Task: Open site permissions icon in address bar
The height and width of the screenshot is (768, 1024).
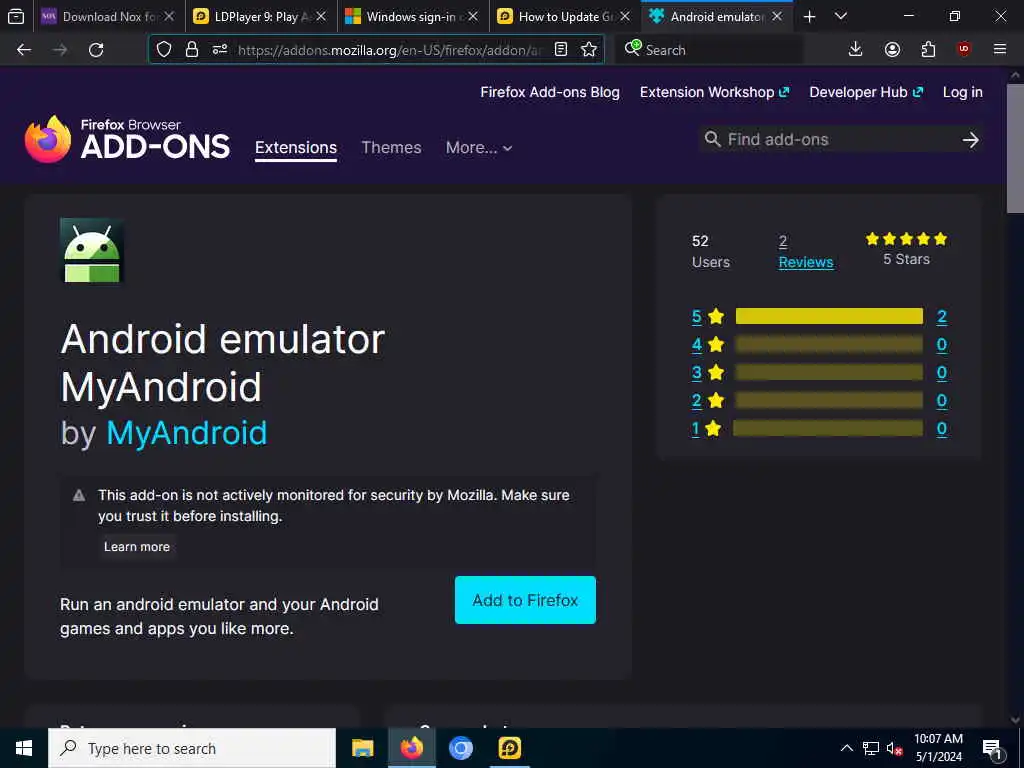Action: pyautogui.click(x=219, y=49)
